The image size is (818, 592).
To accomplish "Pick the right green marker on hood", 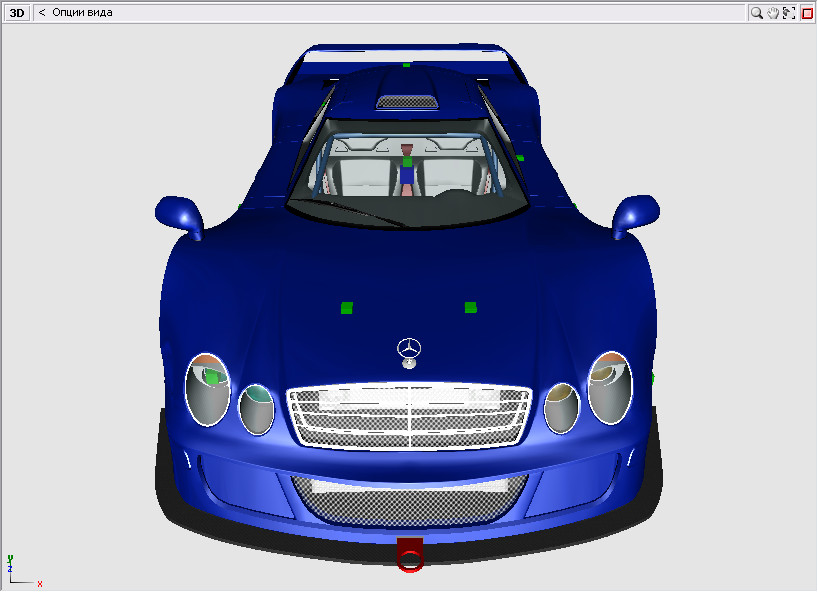I will 471,308.
